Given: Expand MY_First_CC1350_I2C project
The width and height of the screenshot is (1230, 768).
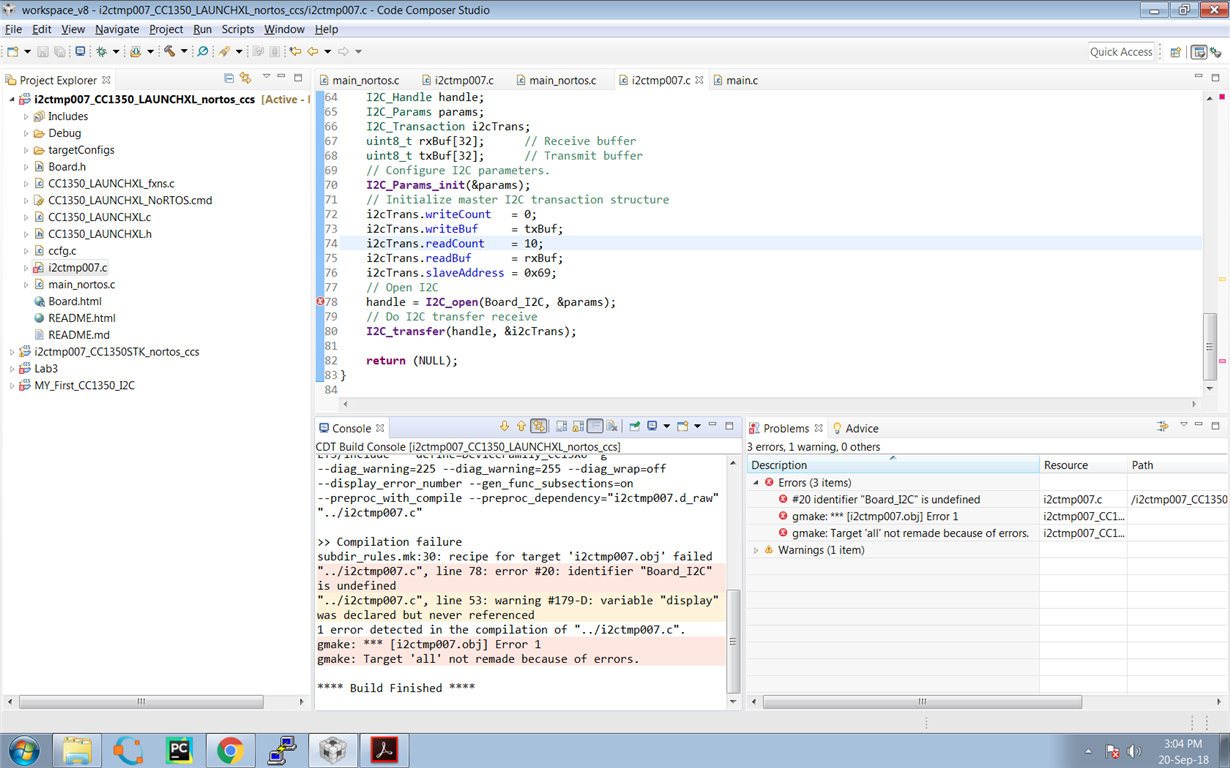Looking at the screenshot, I should [12, 386].
